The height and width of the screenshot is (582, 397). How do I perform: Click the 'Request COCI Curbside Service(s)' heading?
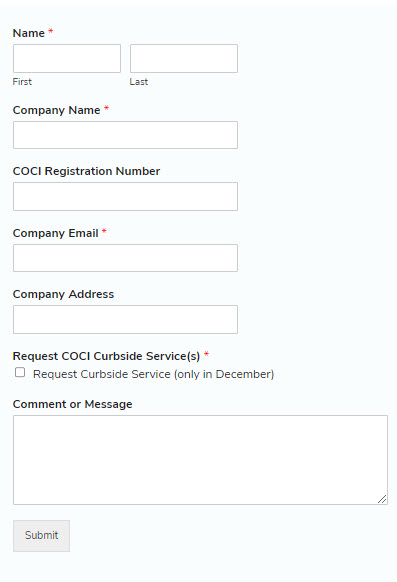click(x=106, y=356)
